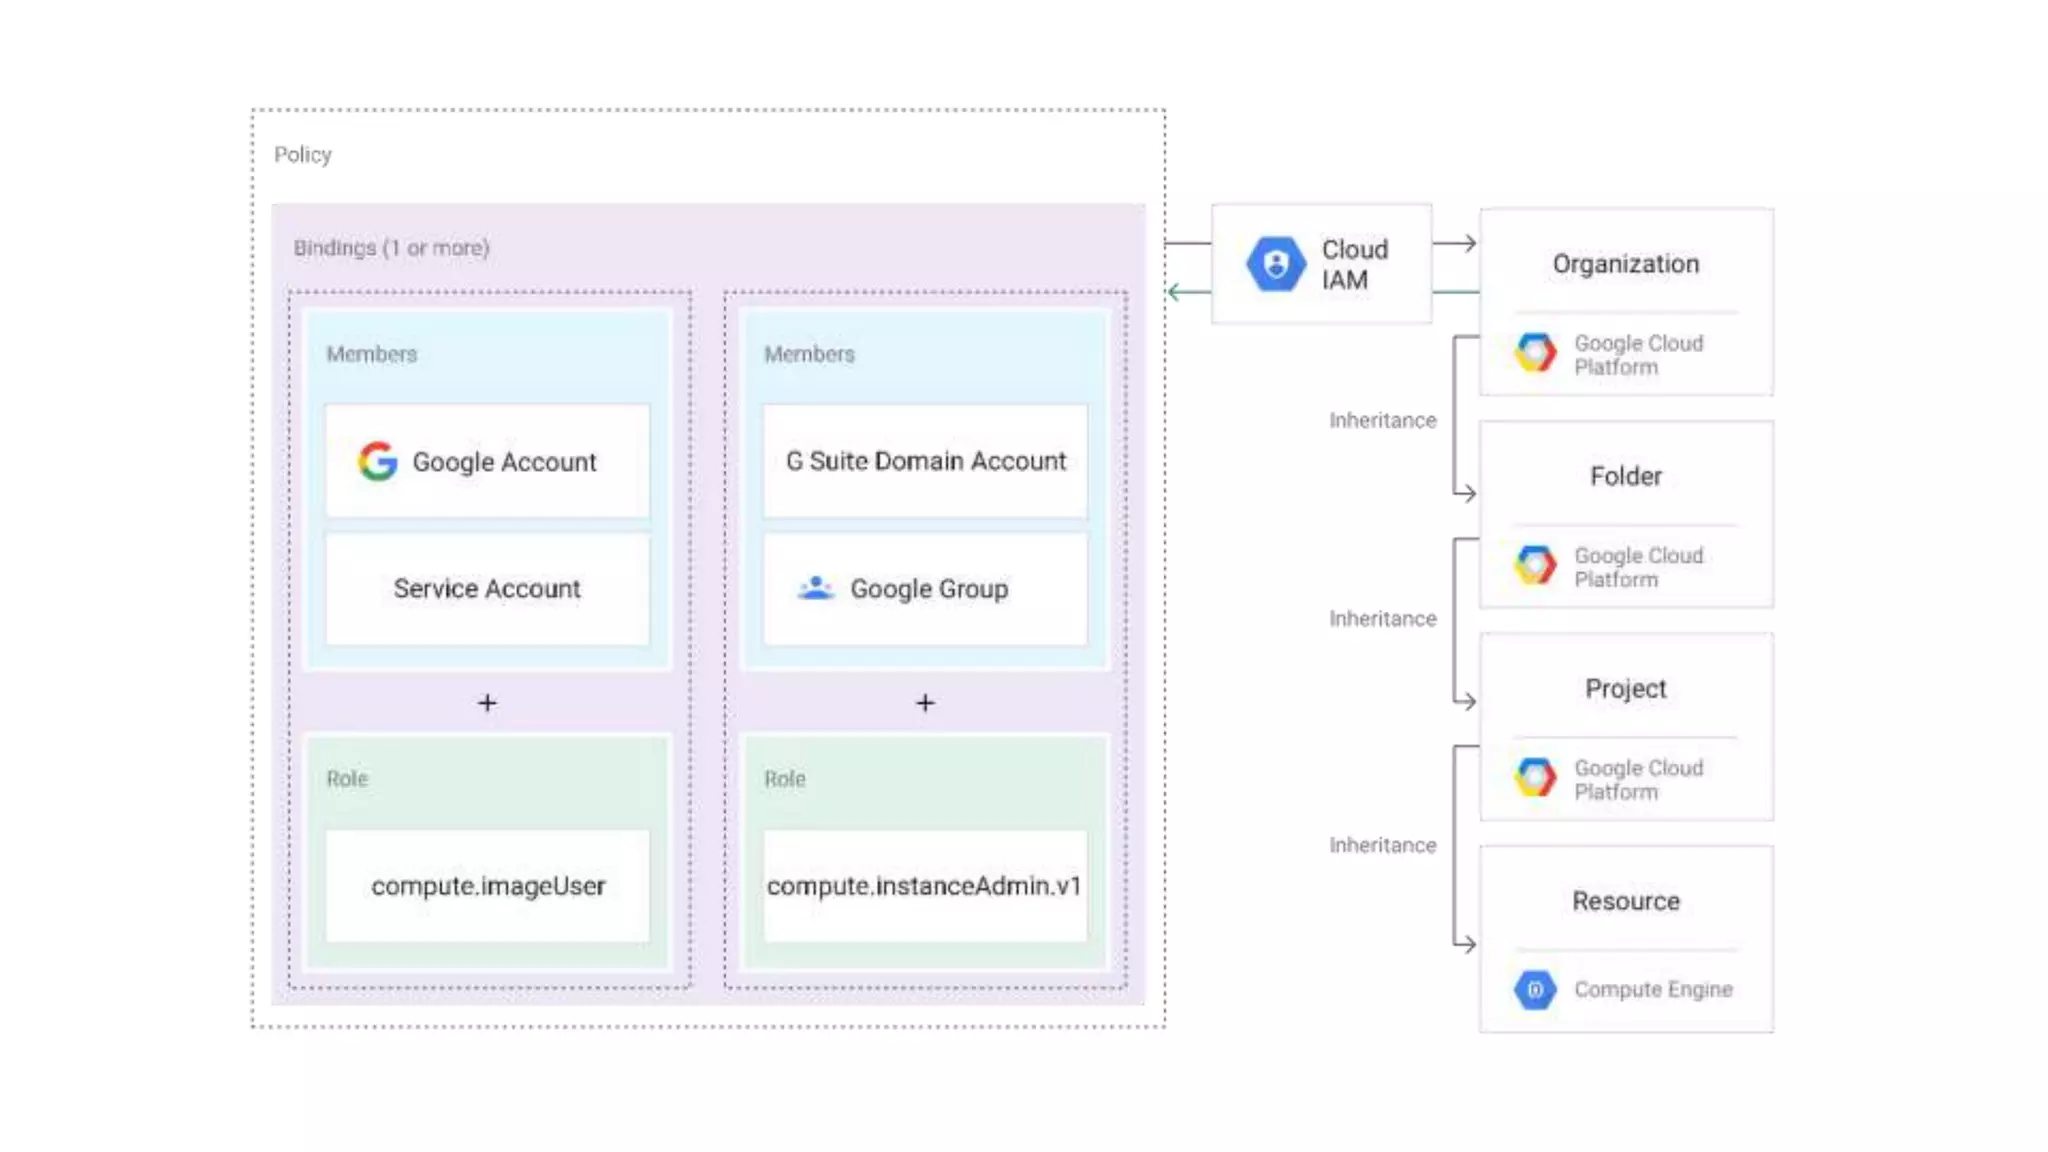The height and width of the screenshot is (1152, 2048).
Task: Click the plus sign below Google Group
Action: pyautogui.click(x=925, y=703)
